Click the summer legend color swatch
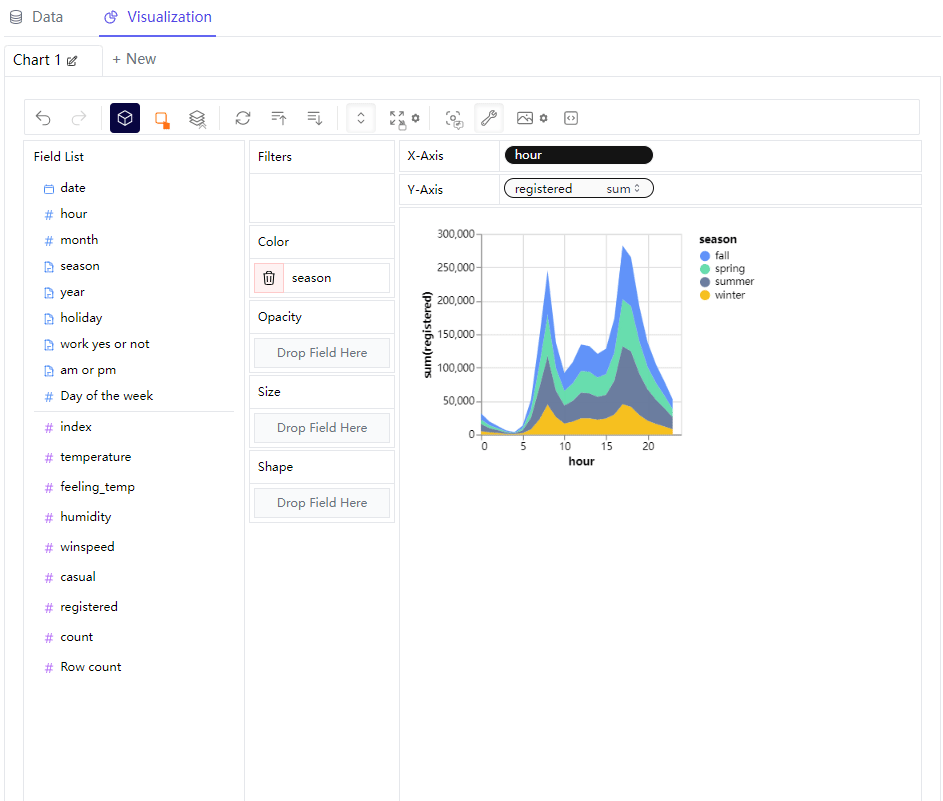Image resolution: width=943 pixels, height=801 pixels. tap(705, 282)
